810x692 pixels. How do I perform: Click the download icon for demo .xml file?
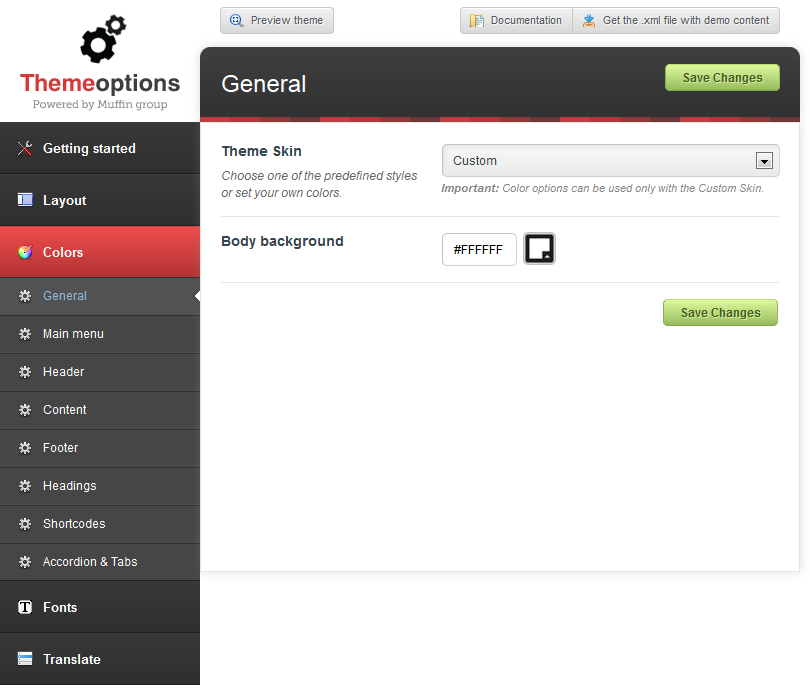pyautogui.click(x=589, y=21)
